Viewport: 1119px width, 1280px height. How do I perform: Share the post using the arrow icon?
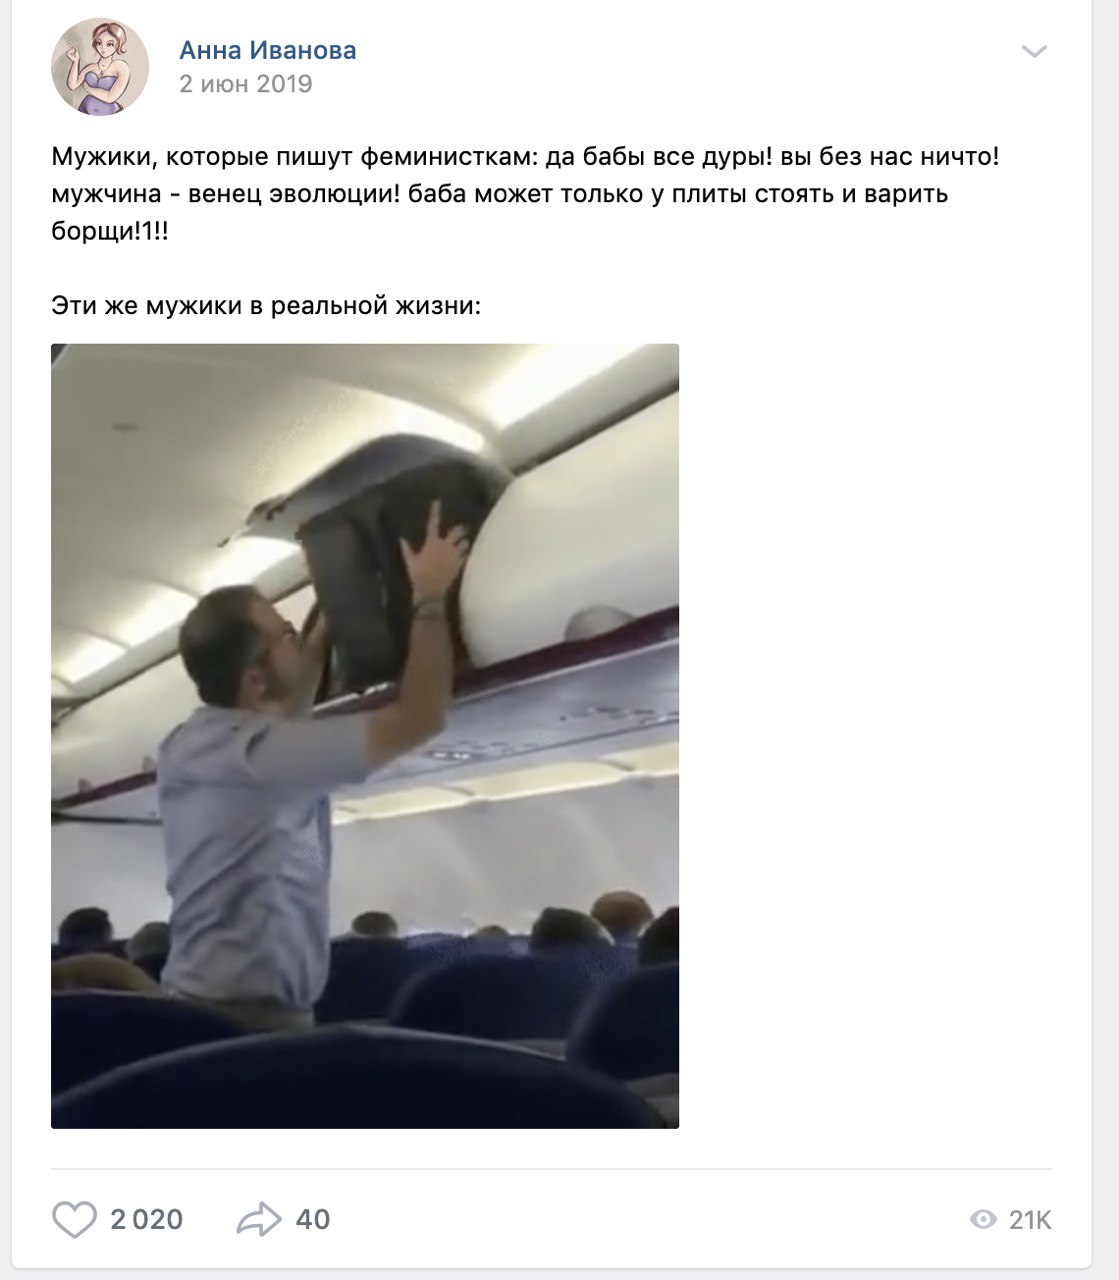[x=260, y=1219]
